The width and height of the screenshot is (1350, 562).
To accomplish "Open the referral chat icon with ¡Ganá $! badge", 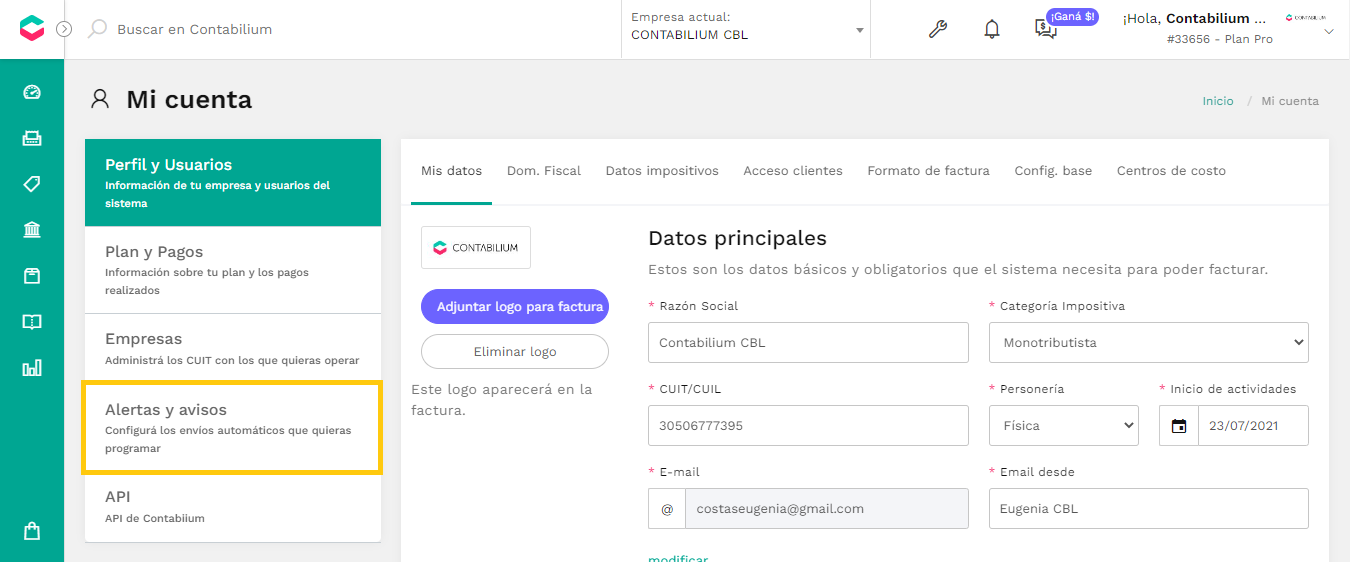I will pyautogui.click(x=1046, y=29).
